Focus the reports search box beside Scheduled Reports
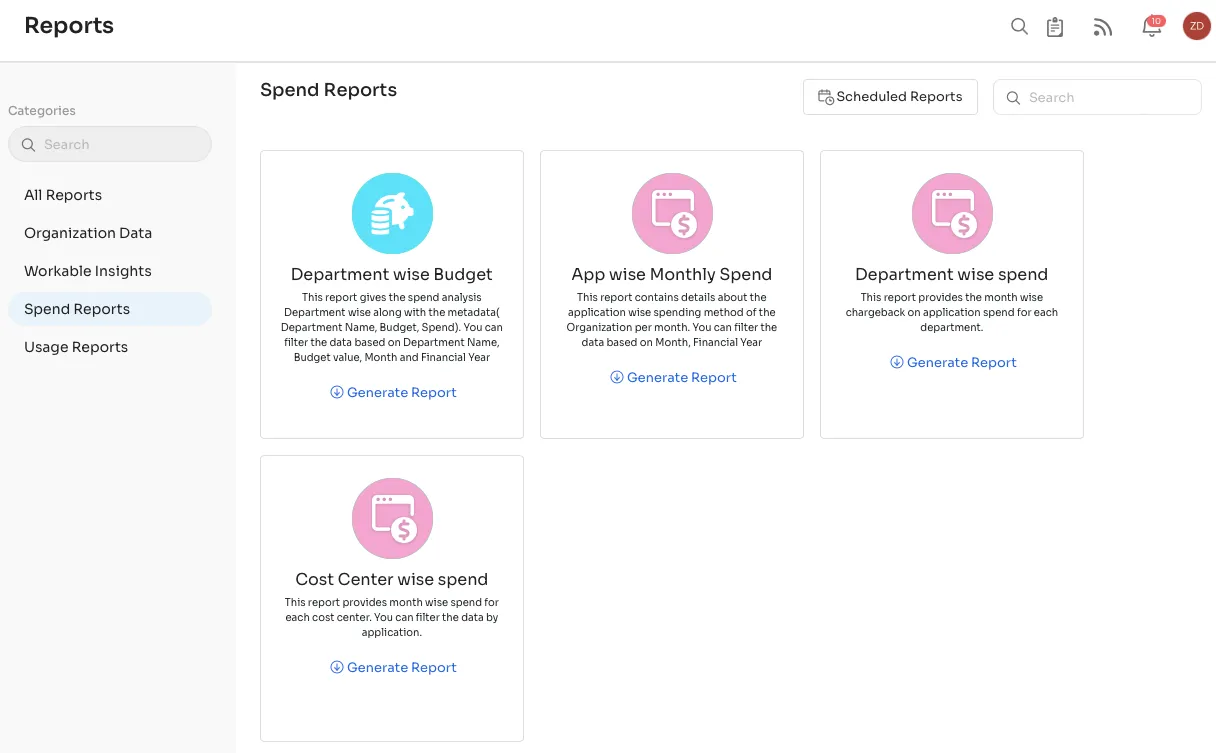This screenshot has width=1216, height=753. [x=1097, y=97]
